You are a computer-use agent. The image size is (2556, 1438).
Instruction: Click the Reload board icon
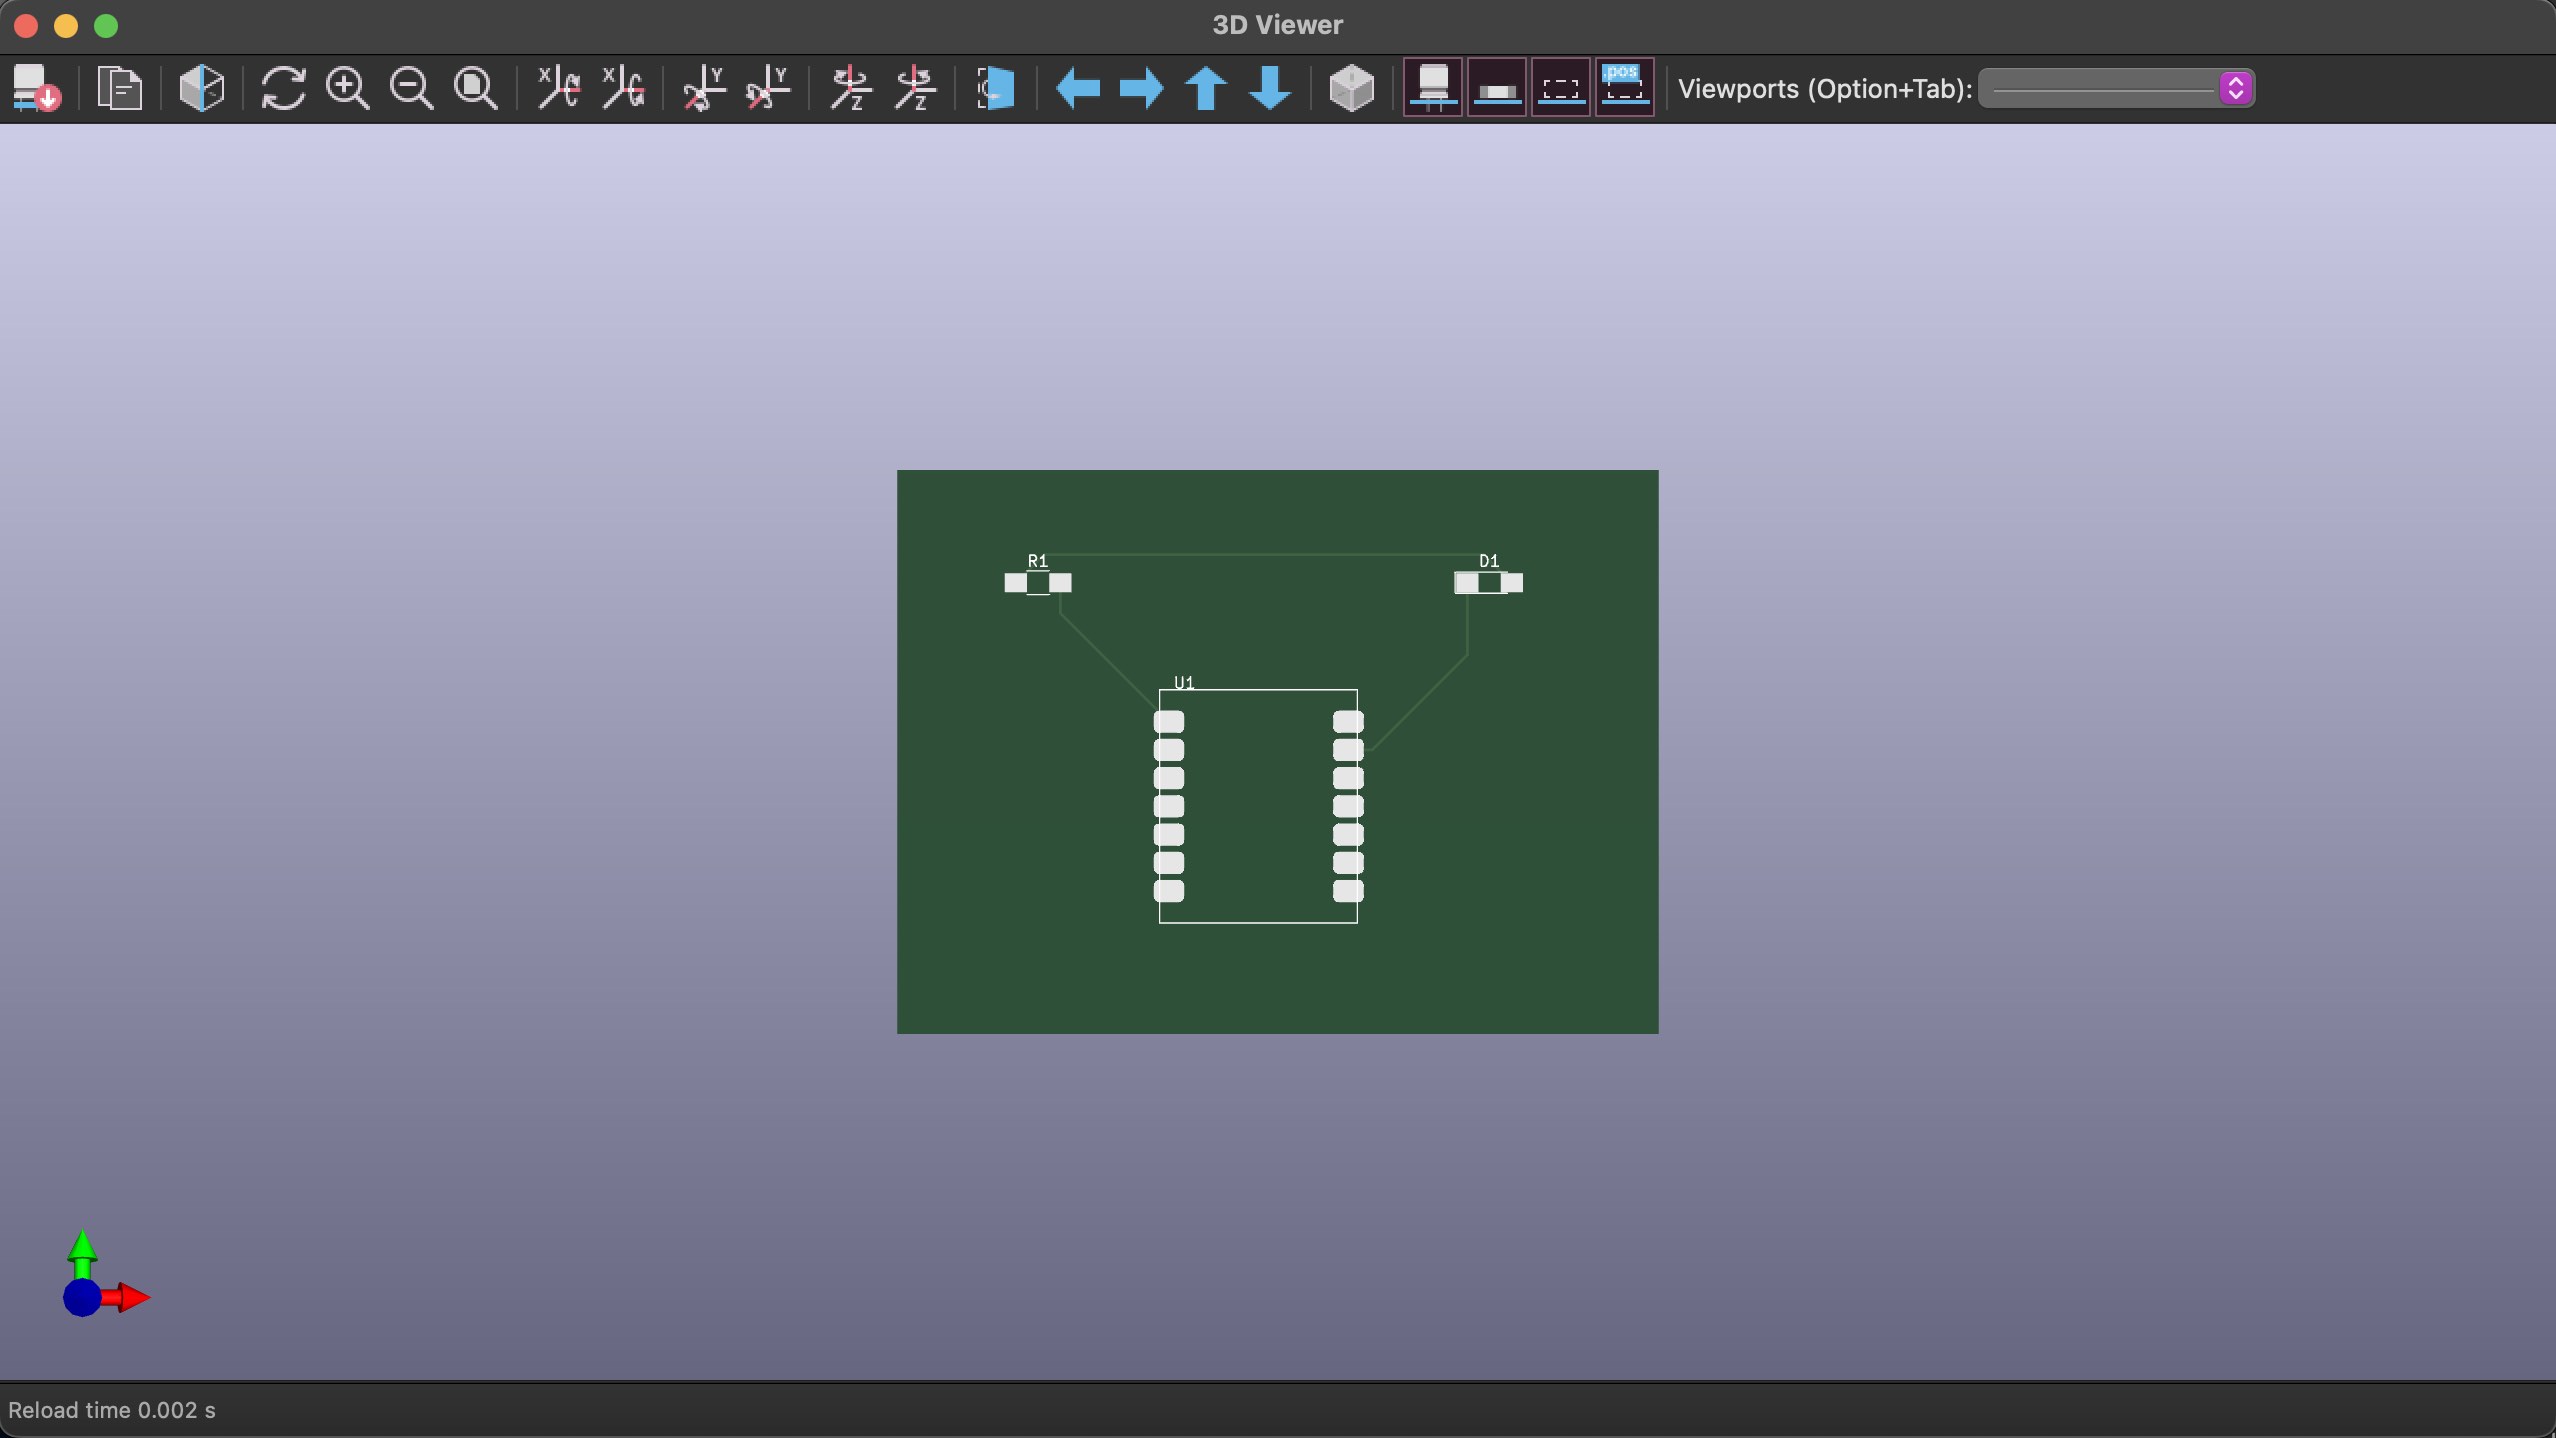click(x=37, y=88)
